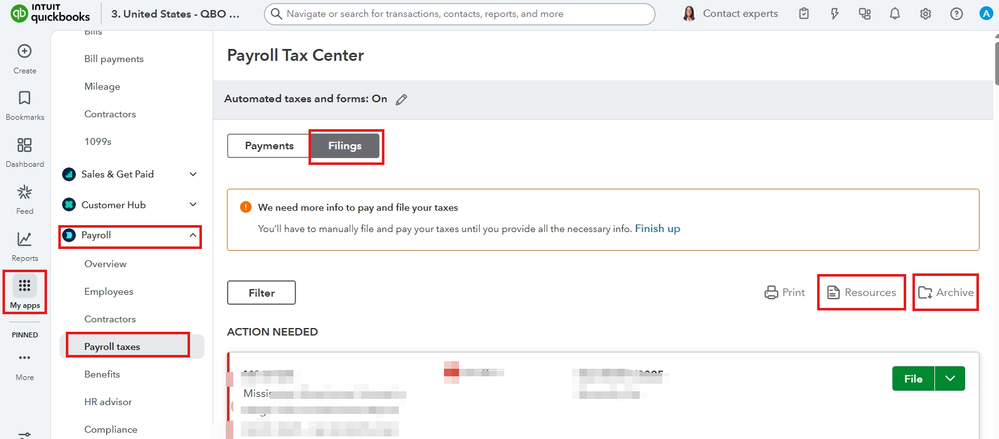Open Resources documents
999x439 pixels.
[861, 292]
